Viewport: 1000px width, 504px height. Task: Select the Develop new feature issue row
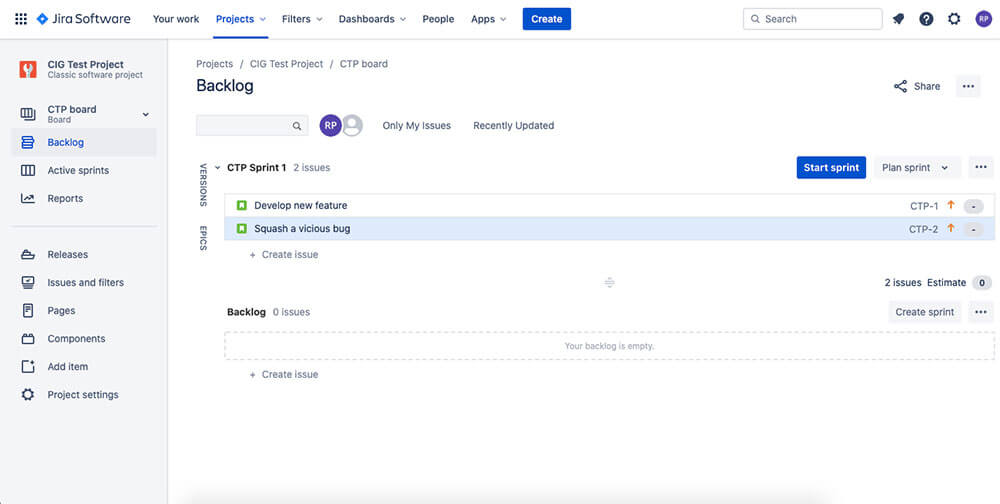click(609, 205)
